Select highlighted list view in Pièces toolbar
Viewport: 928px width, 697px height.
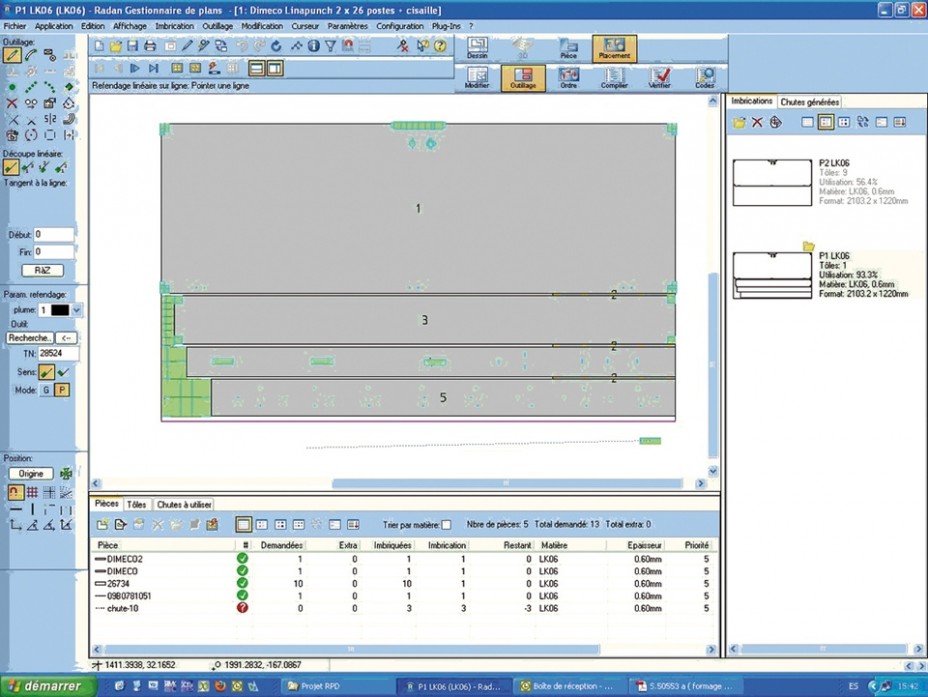coord(243,524)
